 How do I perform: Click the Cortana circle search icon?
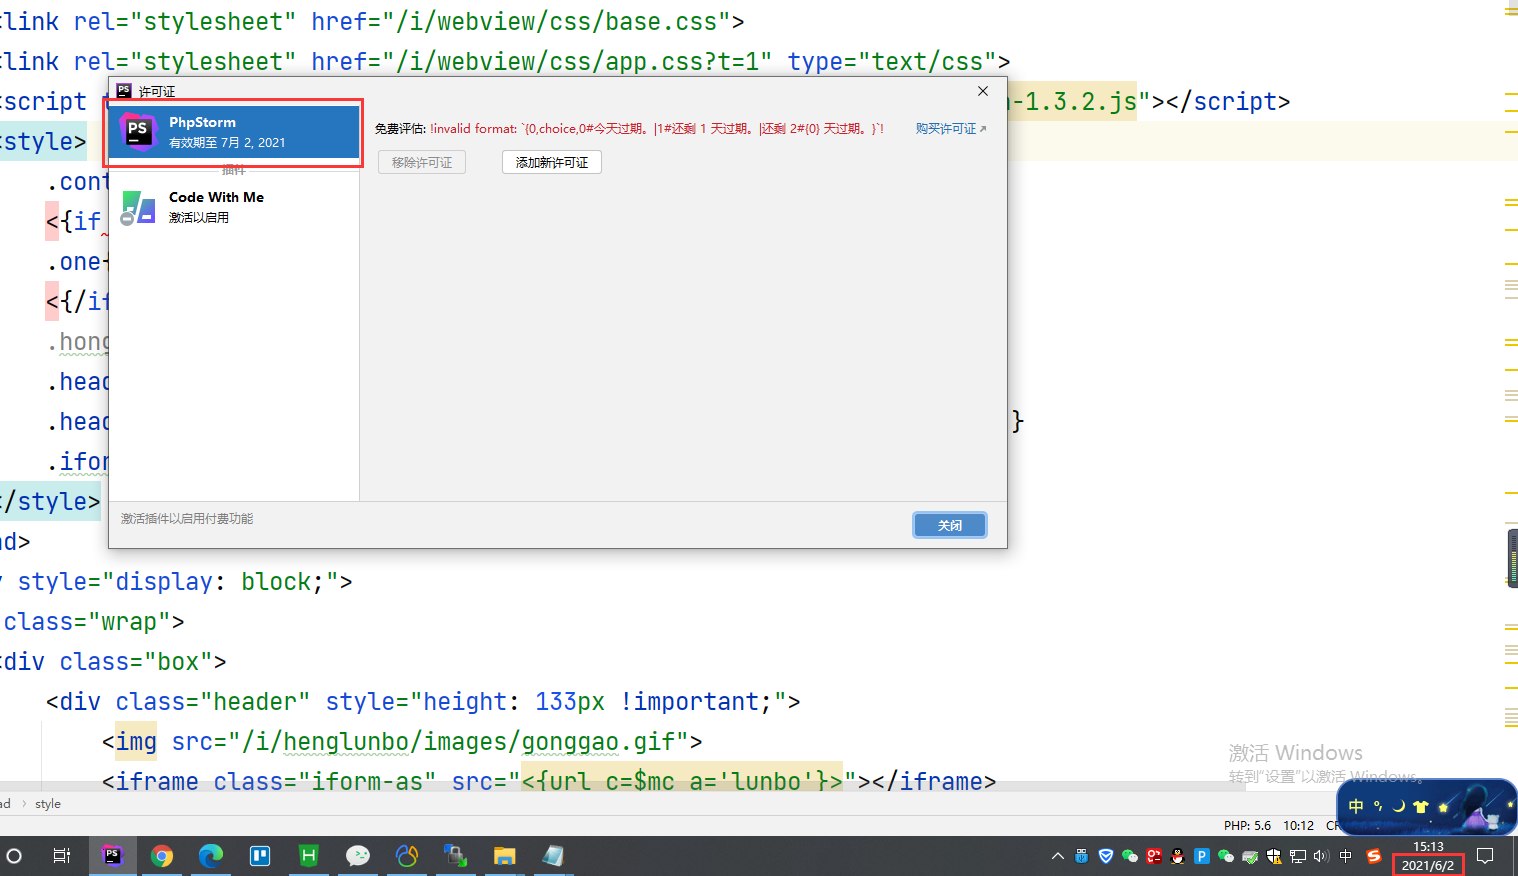pyautogui.click(x=14, y=856)
